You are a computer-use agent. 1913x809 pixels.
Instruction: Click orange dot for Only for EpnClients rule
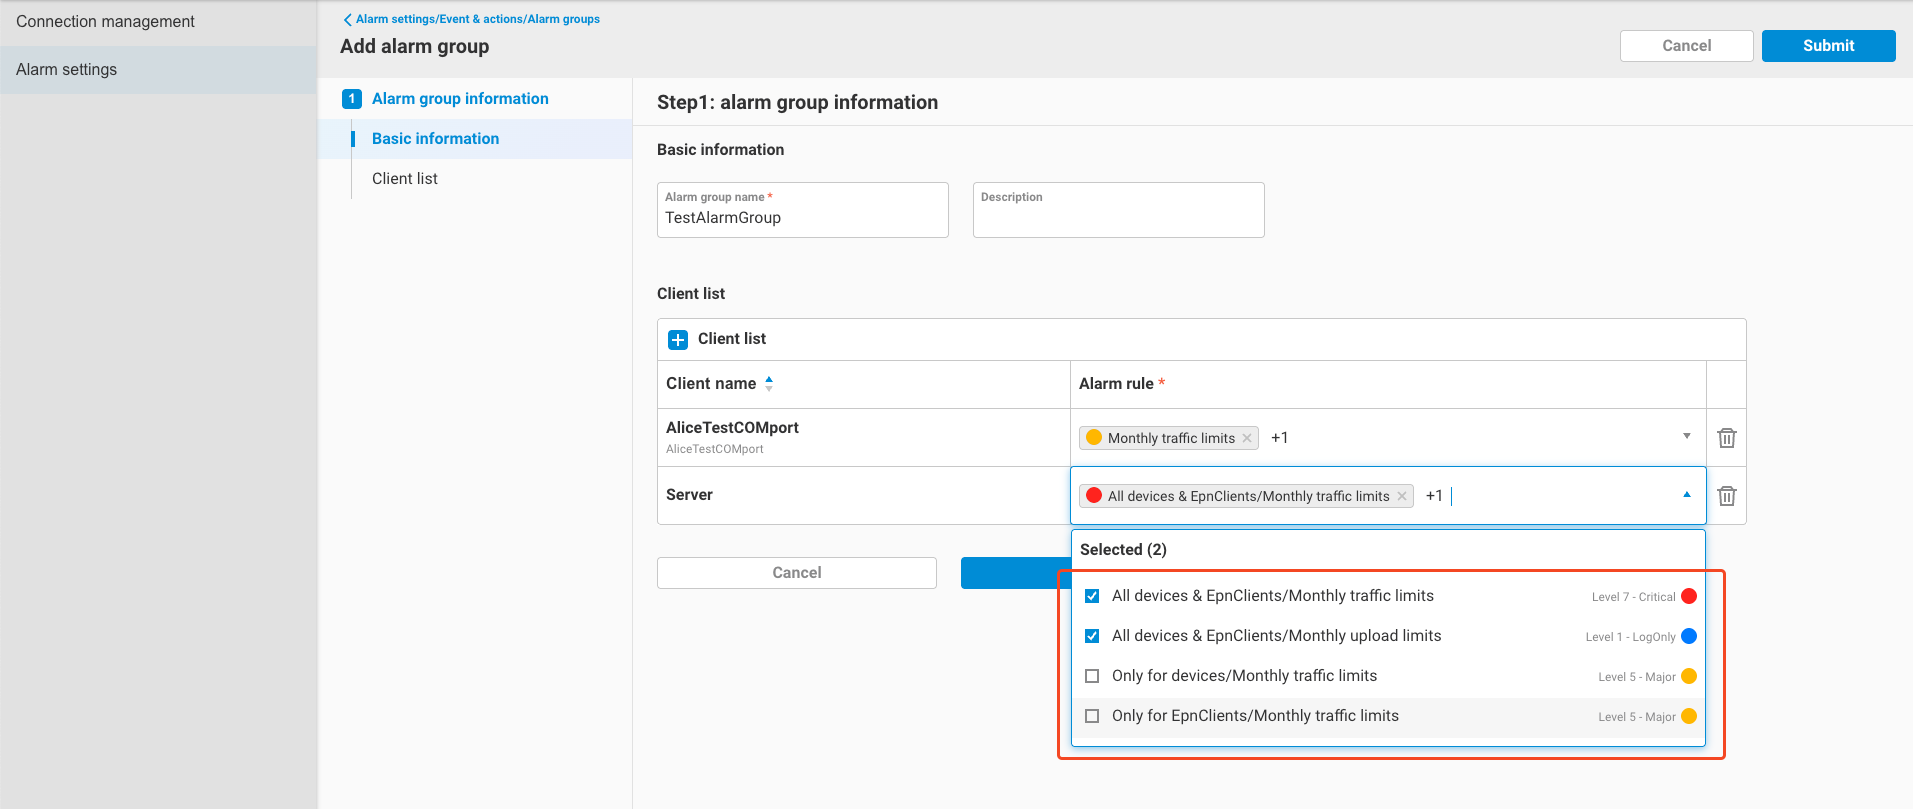coord(1689,716)
